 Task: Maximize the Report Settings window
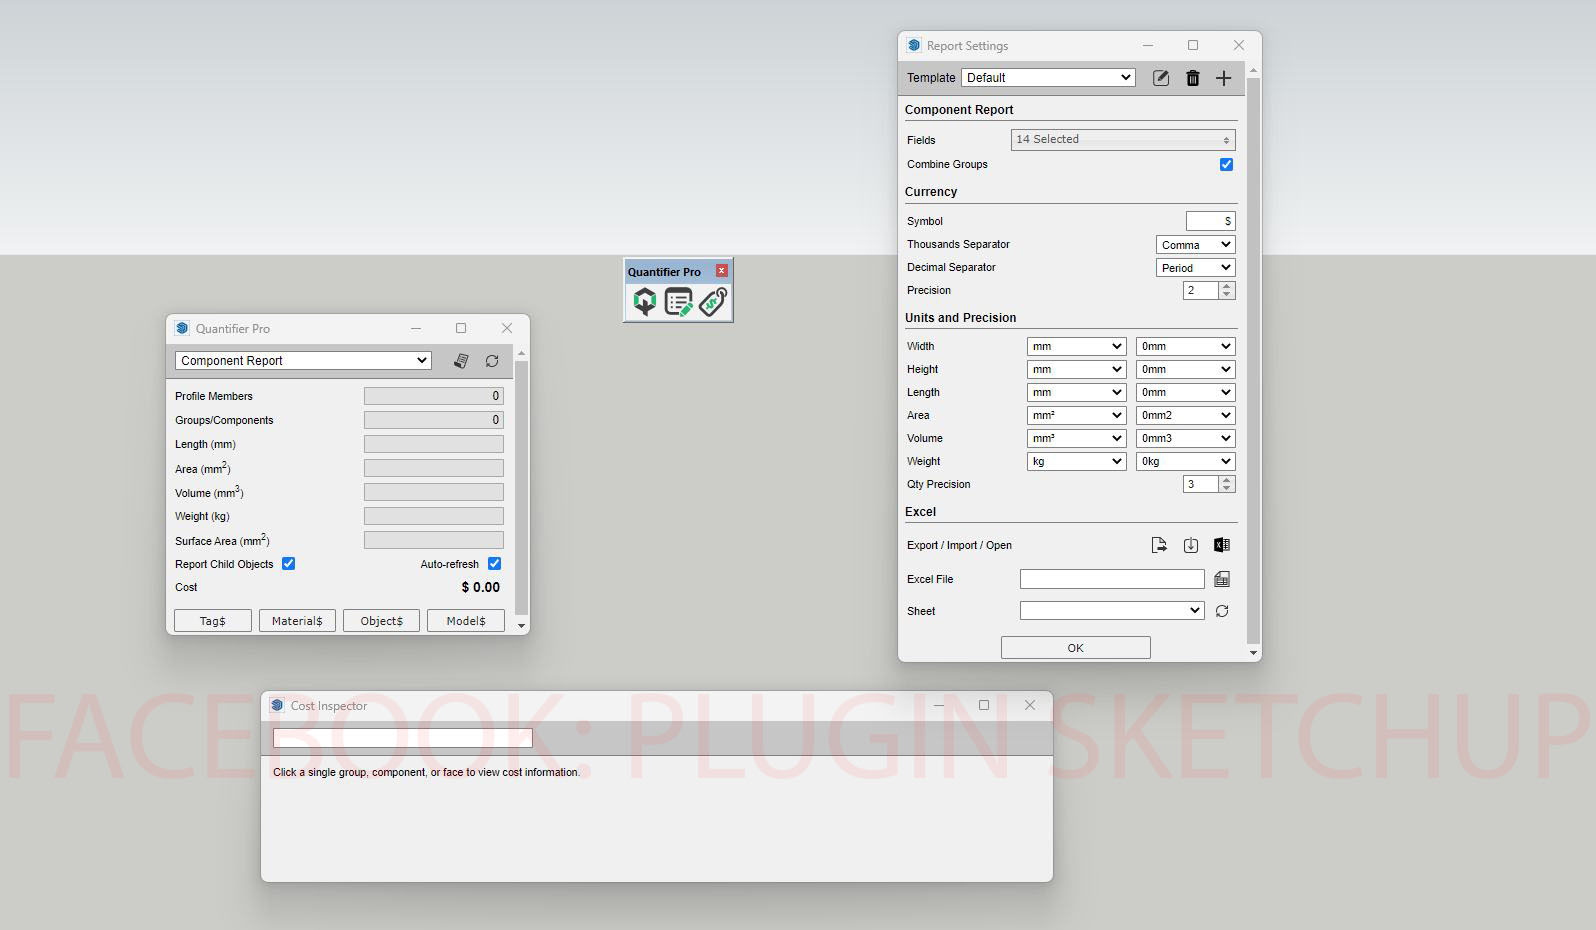click(x=1193, y=45)
